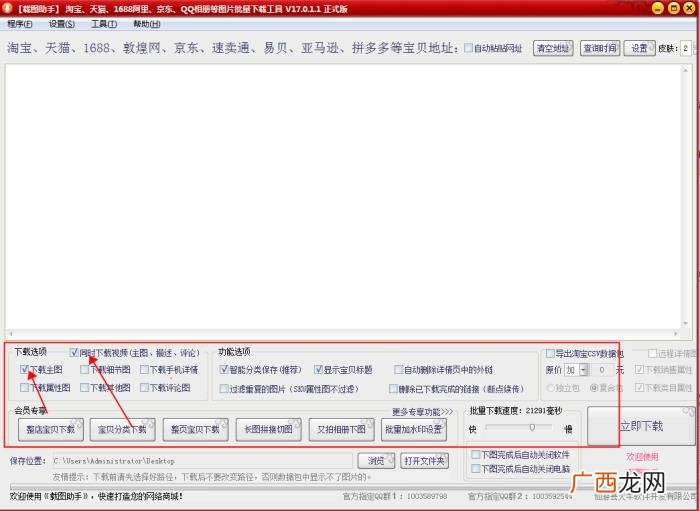This screenshot has height=511, width=700.
Task: Click inside the product URL text area
Action: (x=343, y=196)
